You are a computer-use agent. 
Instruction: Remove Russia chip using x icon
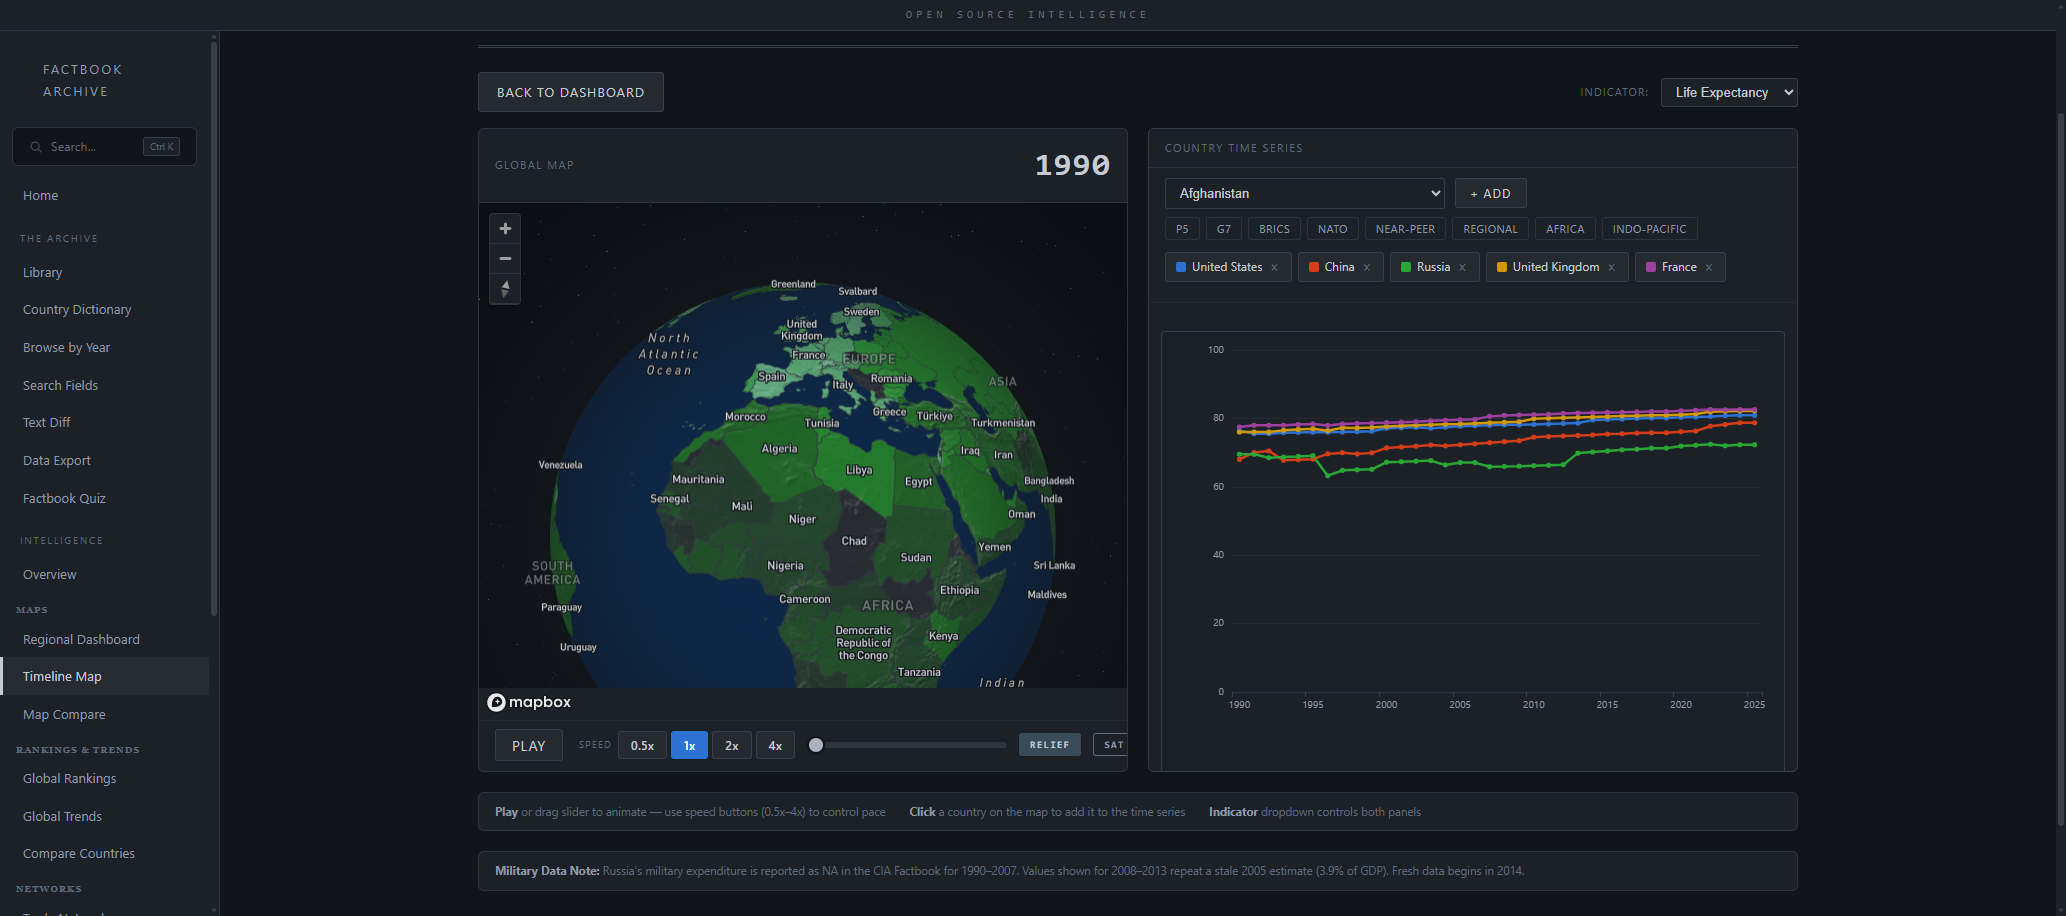(x=1462, y=268)
